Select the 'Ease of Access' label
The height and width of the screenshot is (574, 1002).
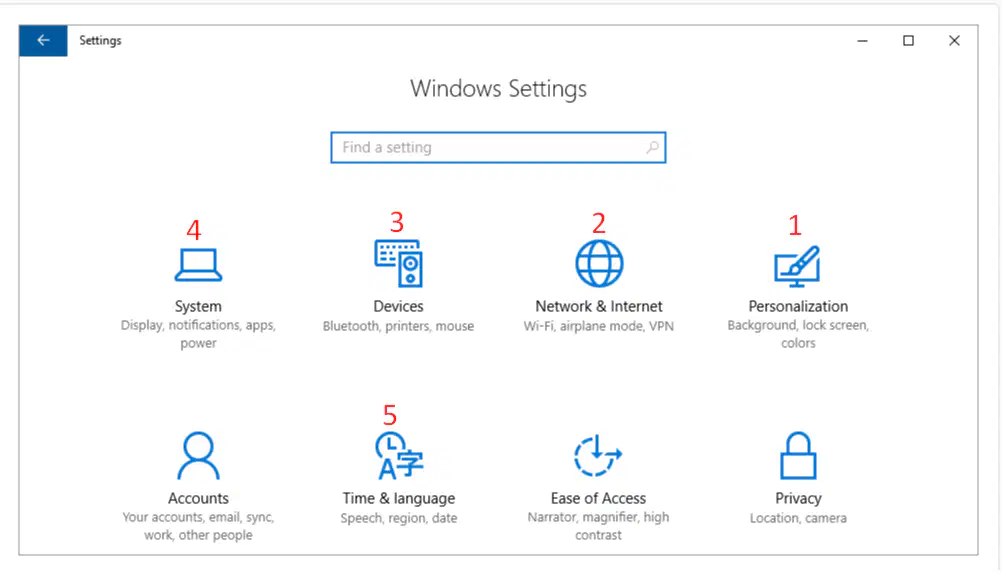pyautogui.click(x=598, y=498)
